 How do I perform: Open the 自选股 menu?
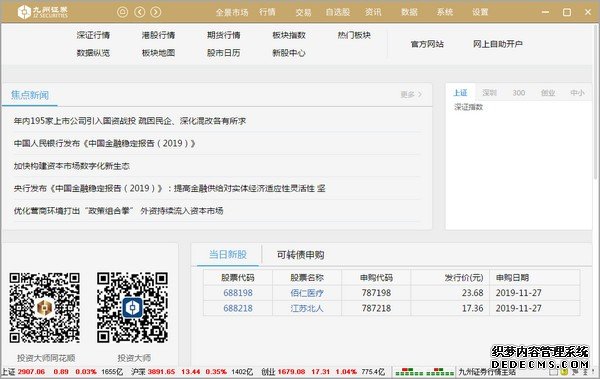pyautogui.click(x=338, y=12)
